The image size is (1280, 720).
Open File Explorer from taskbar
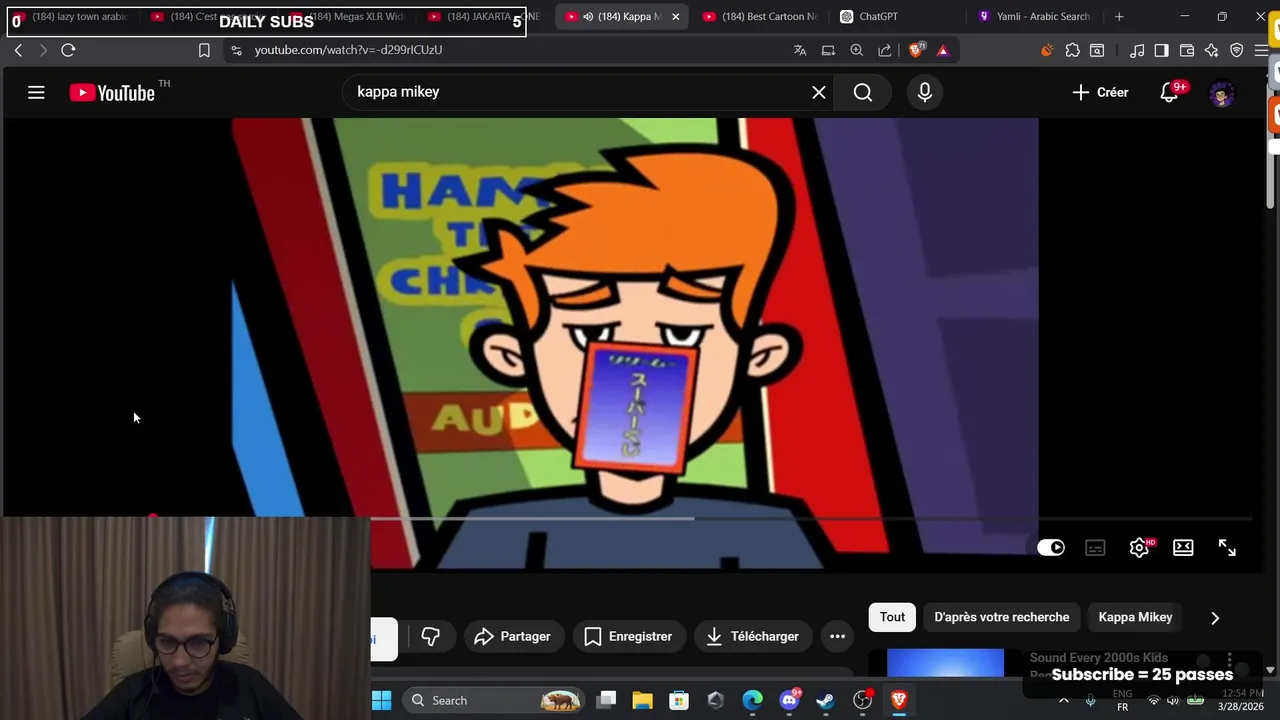(x=642, y=700)
